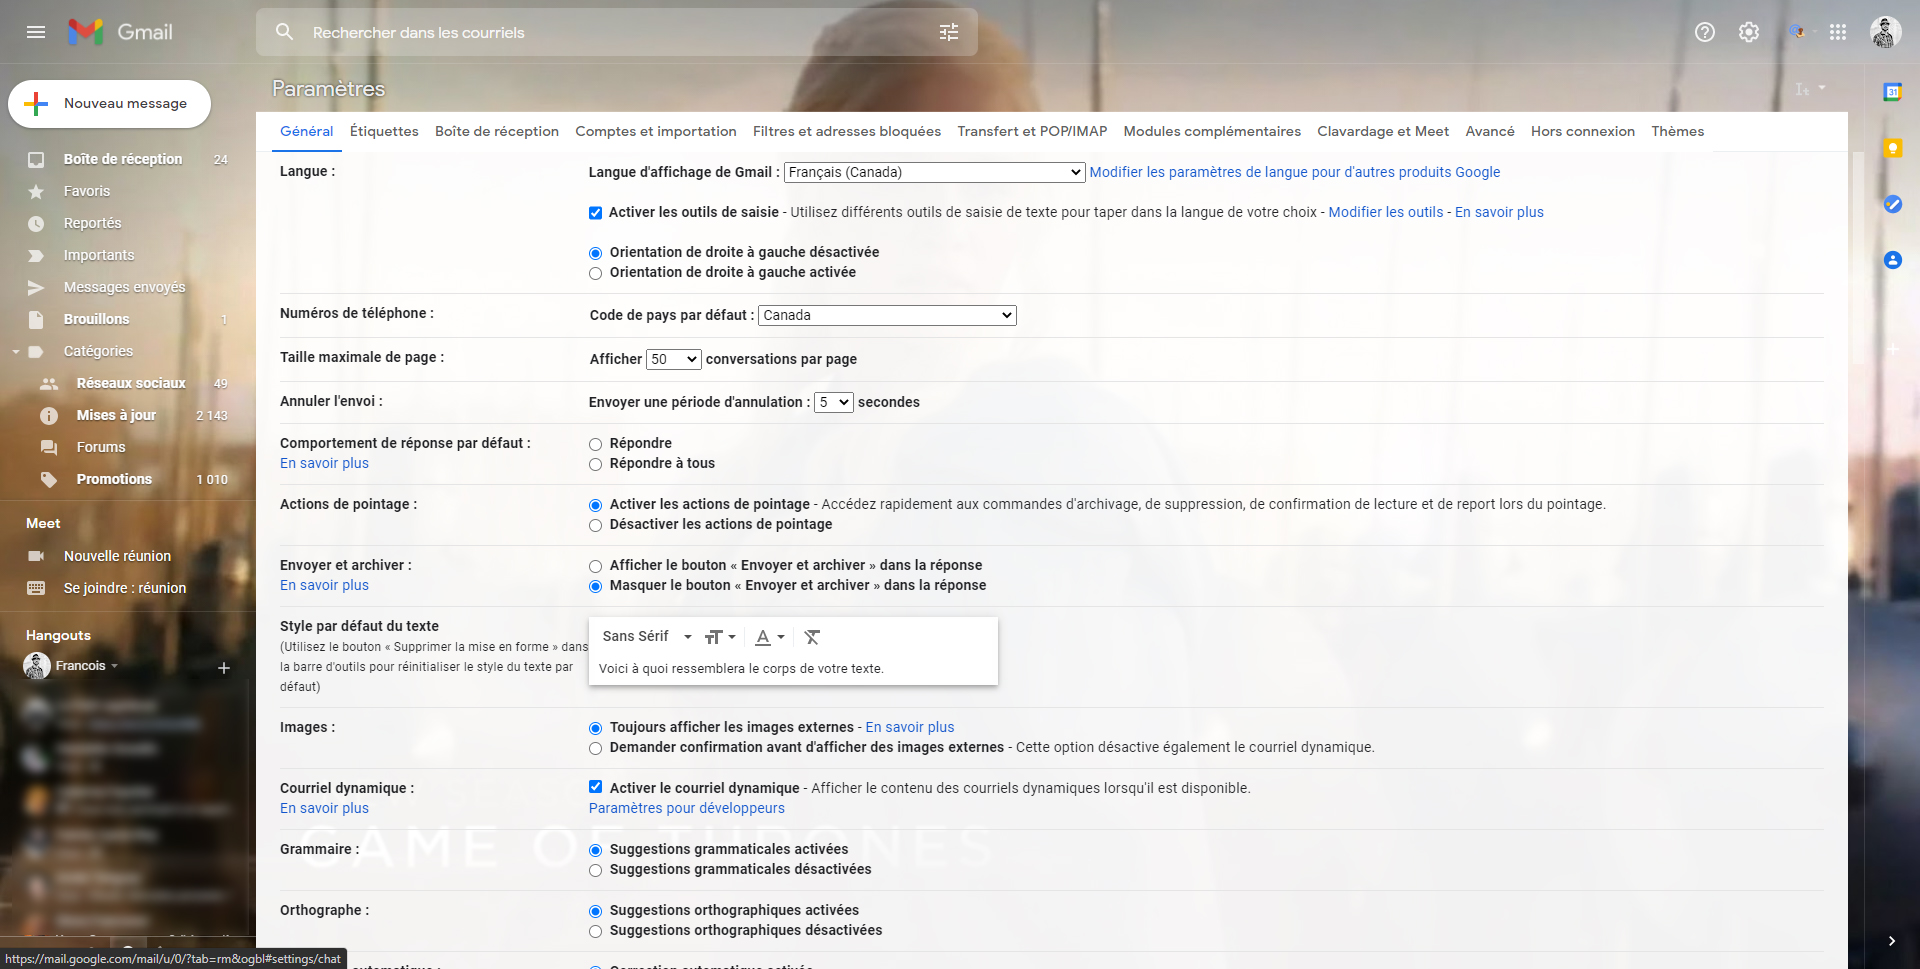Switch to the Thèmes tab
The height and width of the screenshot is (969, 1920).
tap(1678, 131)
